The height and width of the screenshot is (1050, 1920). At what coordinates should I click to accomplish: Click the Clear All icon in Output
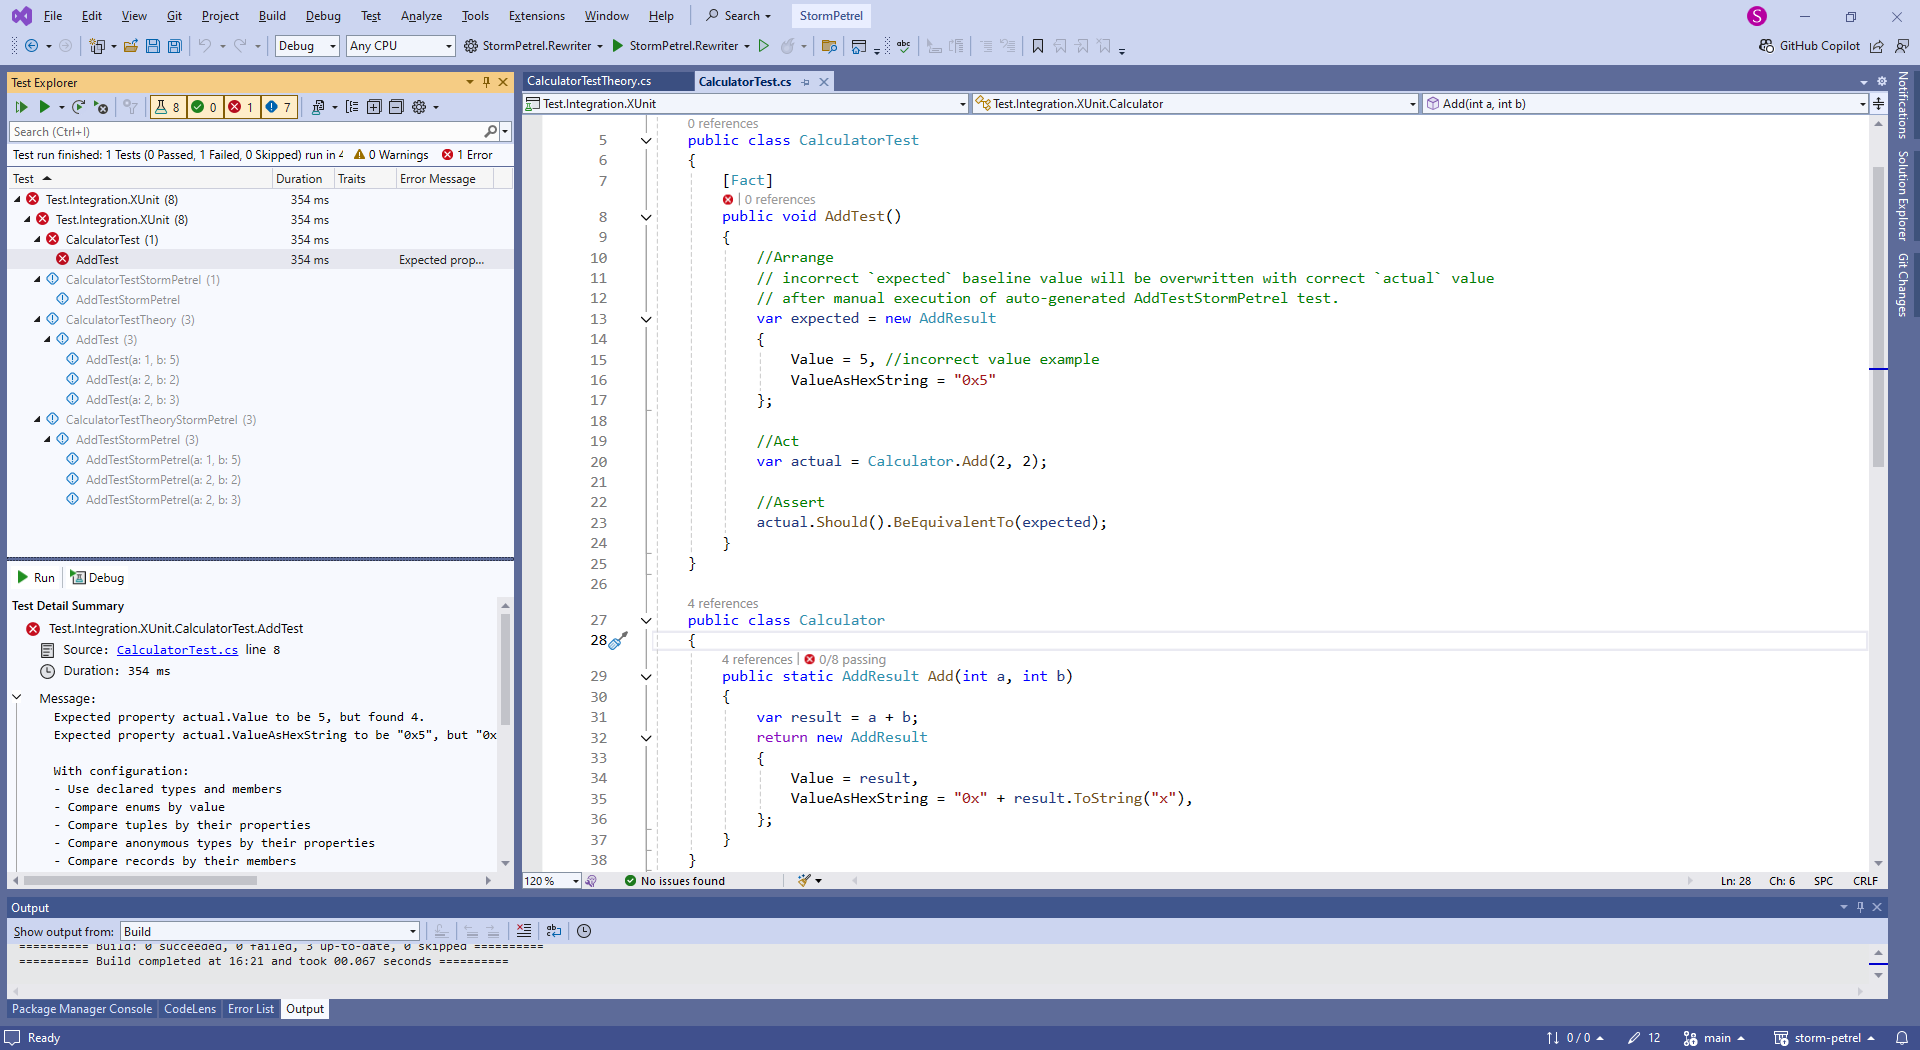(x=524, y=931)
